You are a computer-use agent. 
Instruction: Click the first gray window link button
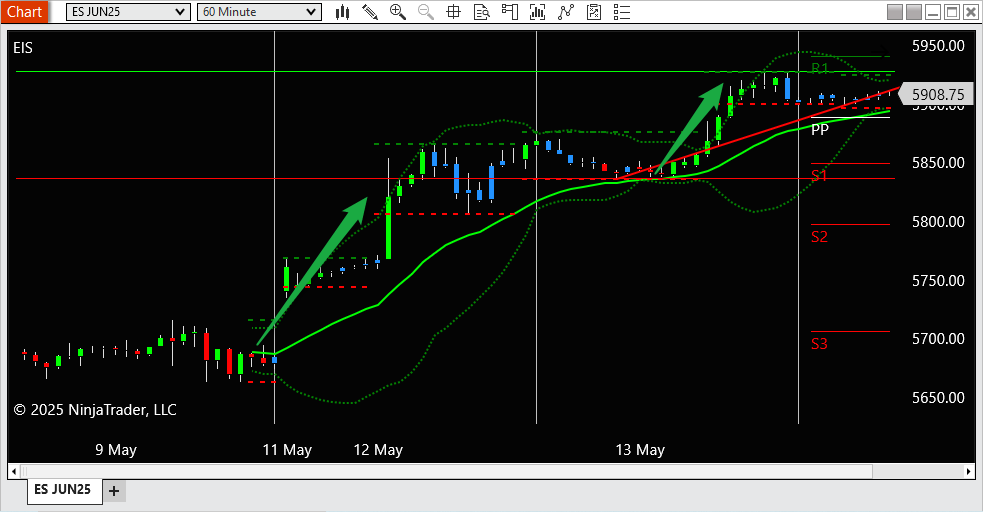tap(895, 12)
